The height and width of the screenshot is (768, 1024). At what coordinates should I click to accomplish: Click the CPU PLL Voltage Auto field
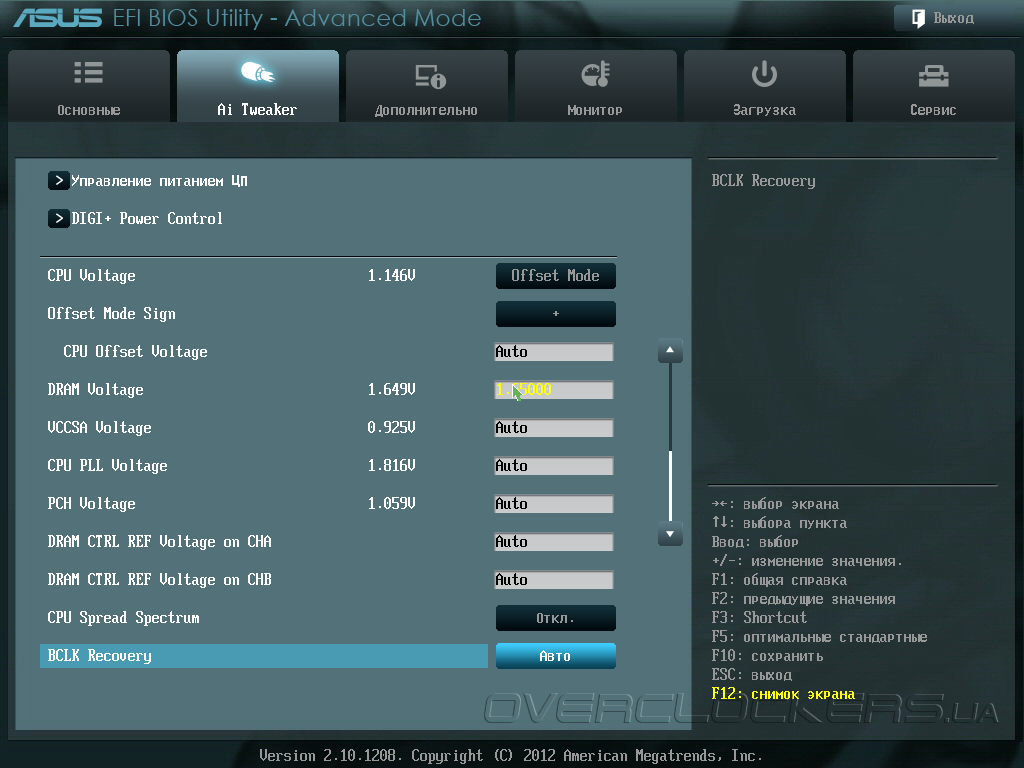click(554, 466)
